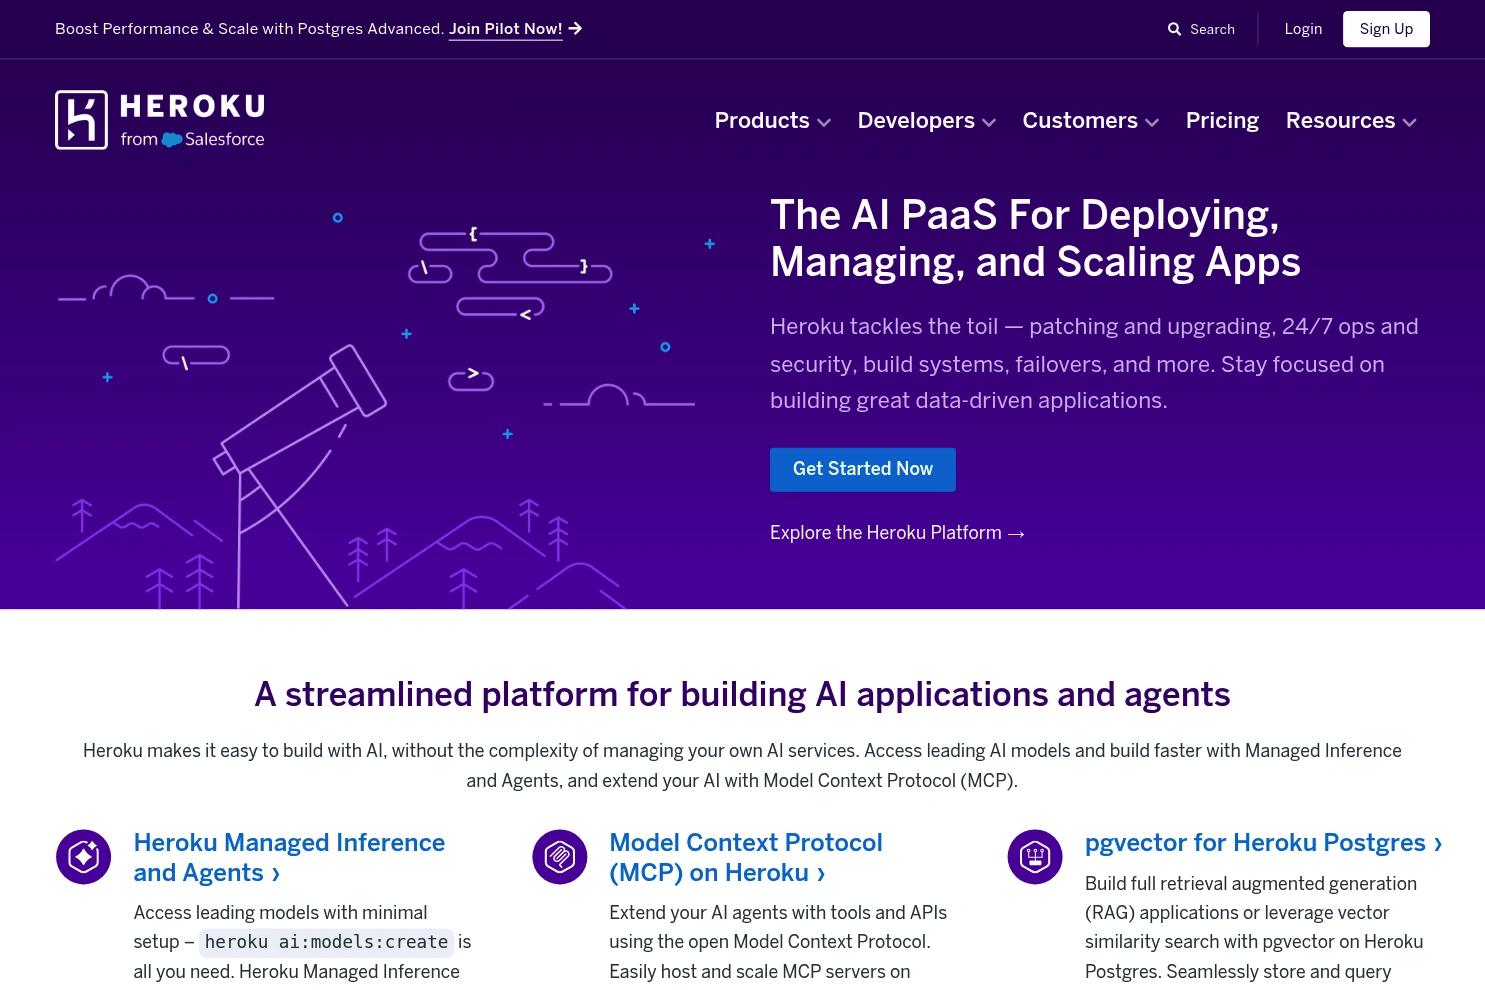Expand the Customers menu chevron
The image size is (1485, 990).
[x=1152, y=122]
